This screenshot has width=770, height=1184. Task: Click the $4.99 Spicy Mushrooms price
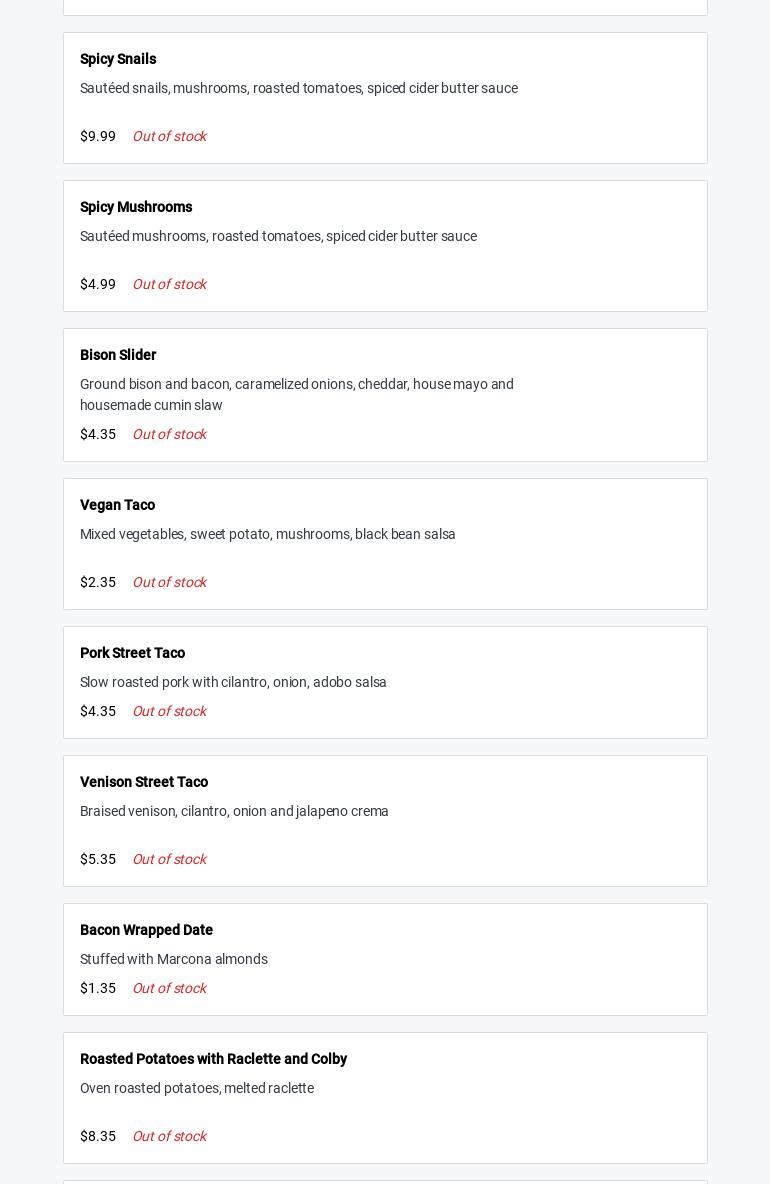pos(98,284)
